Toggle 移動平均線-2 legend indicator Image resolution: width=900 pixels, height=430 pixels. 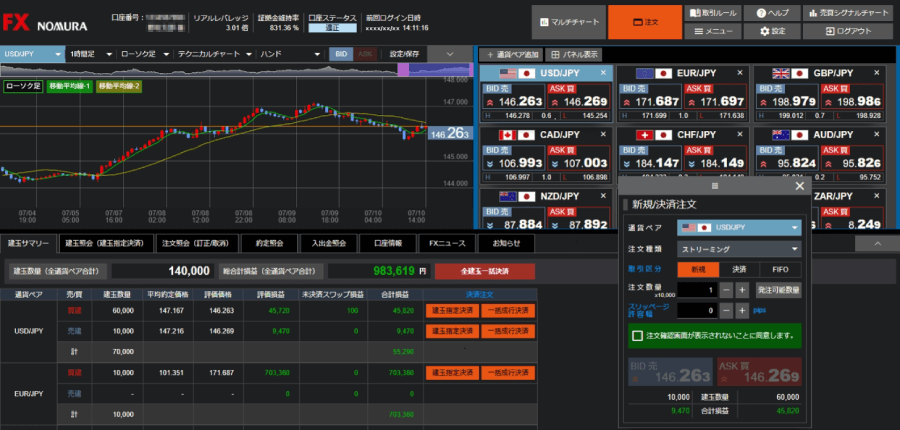pyautogui.click(x=119, y=86)
